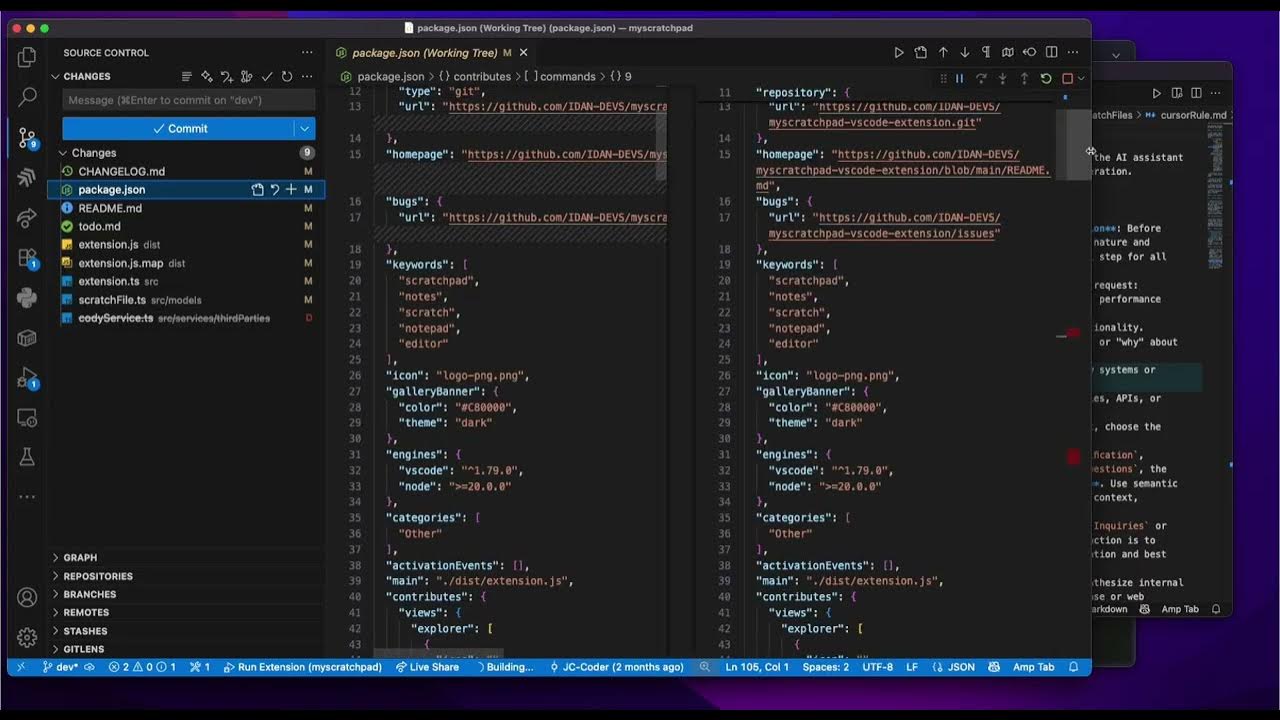Toggle the notifications bell

(x=1074, y=667)
